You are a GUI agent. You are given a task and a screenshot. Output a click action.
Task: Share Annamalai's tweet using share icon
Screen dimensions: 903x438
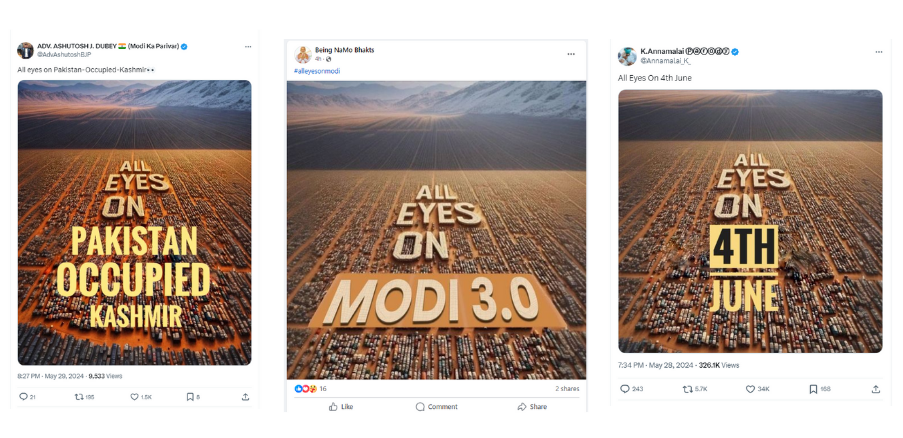(x=876, y=389)
